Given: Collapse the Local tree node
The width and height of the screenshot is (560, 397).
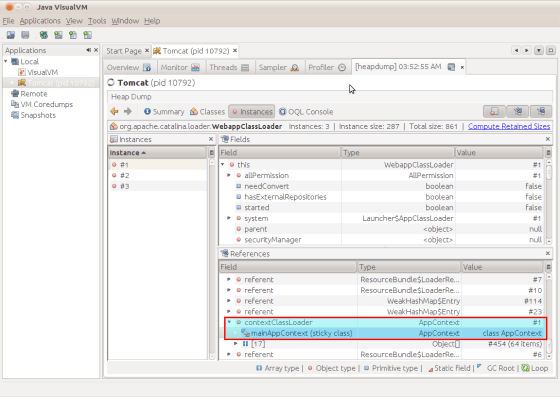Looking at the screenshot, I should [x=6, y=61].
